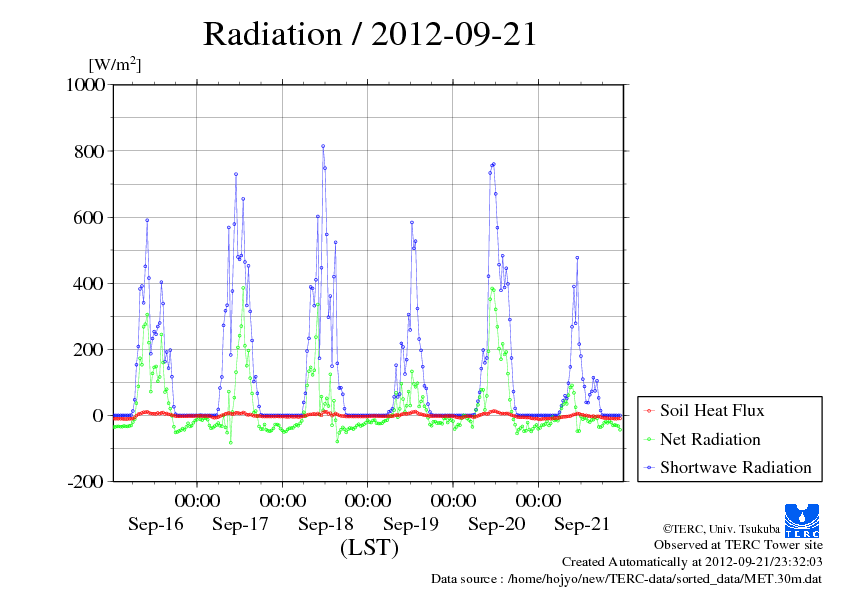Viewport: 842px width, 595px height.
Task: Click the 800 y-axis tick label
Action: [x=89, y=151]
